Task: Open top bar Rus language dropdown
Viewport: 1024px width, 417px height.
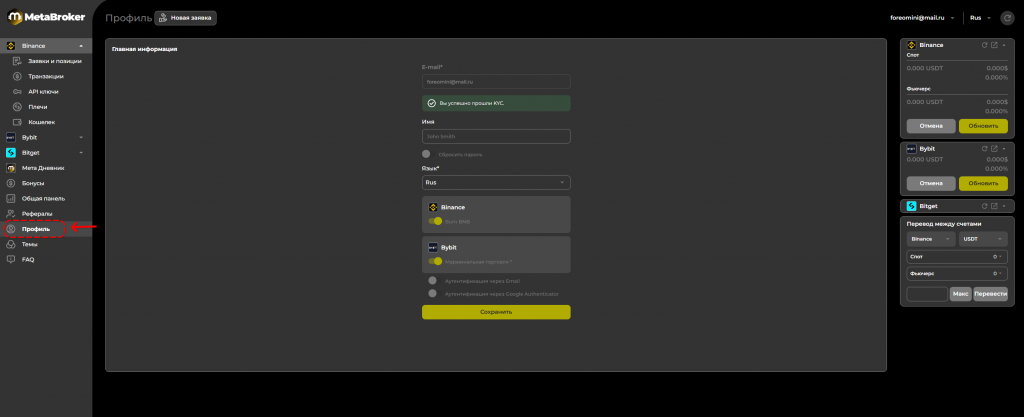Action: tap(981, 18)
